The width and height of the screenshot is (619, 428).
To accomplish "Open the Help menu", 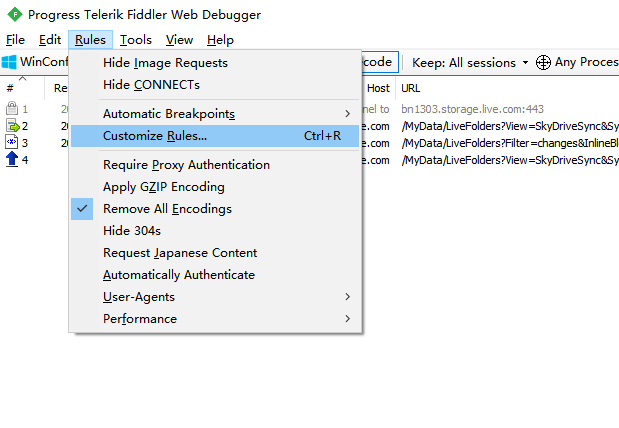I will coord(220,40).
